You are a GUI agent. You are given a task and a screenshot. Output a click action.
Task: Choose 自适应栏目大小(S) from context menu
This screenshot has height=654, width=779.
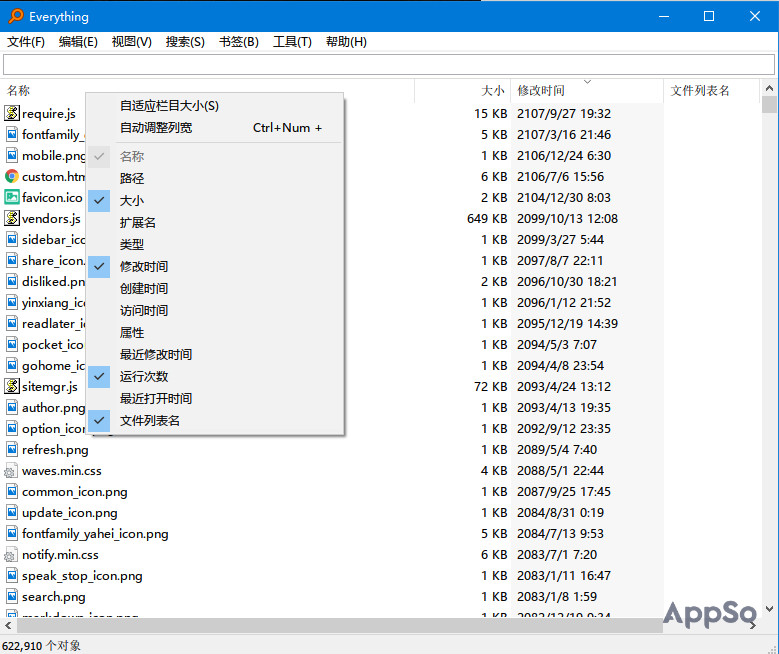169,106
